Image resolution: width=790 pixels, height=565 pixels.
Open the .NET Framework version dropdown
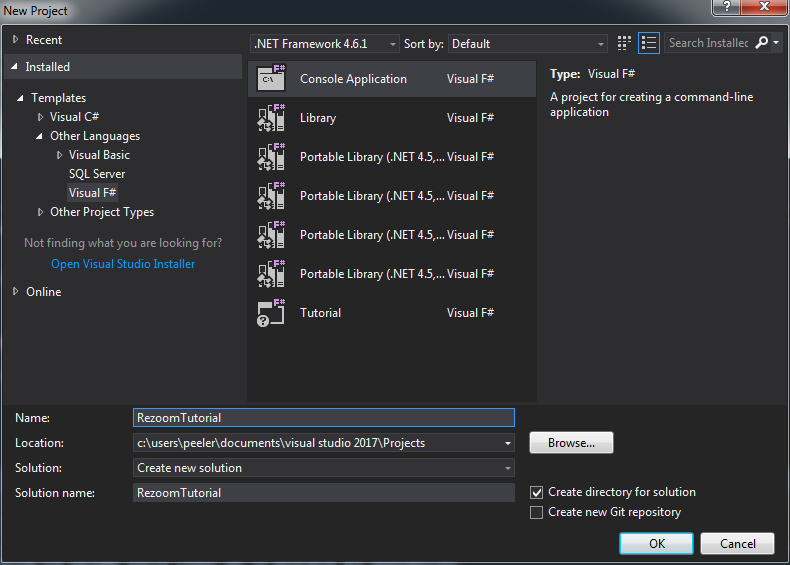[324, 44]
